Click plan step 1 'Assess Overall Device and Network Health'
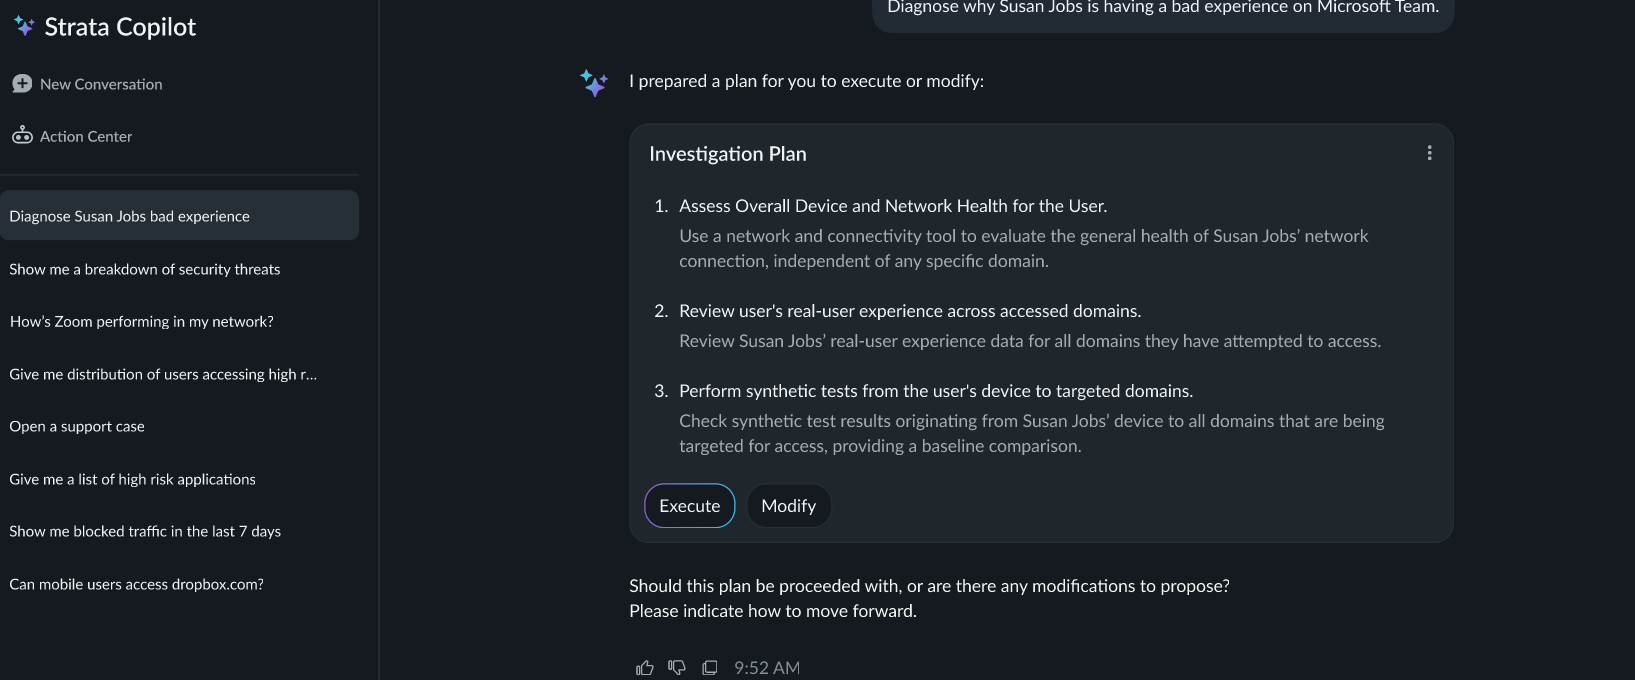Image resolution: width=1635 pixels, height=680 pixels. coord(892,206)
